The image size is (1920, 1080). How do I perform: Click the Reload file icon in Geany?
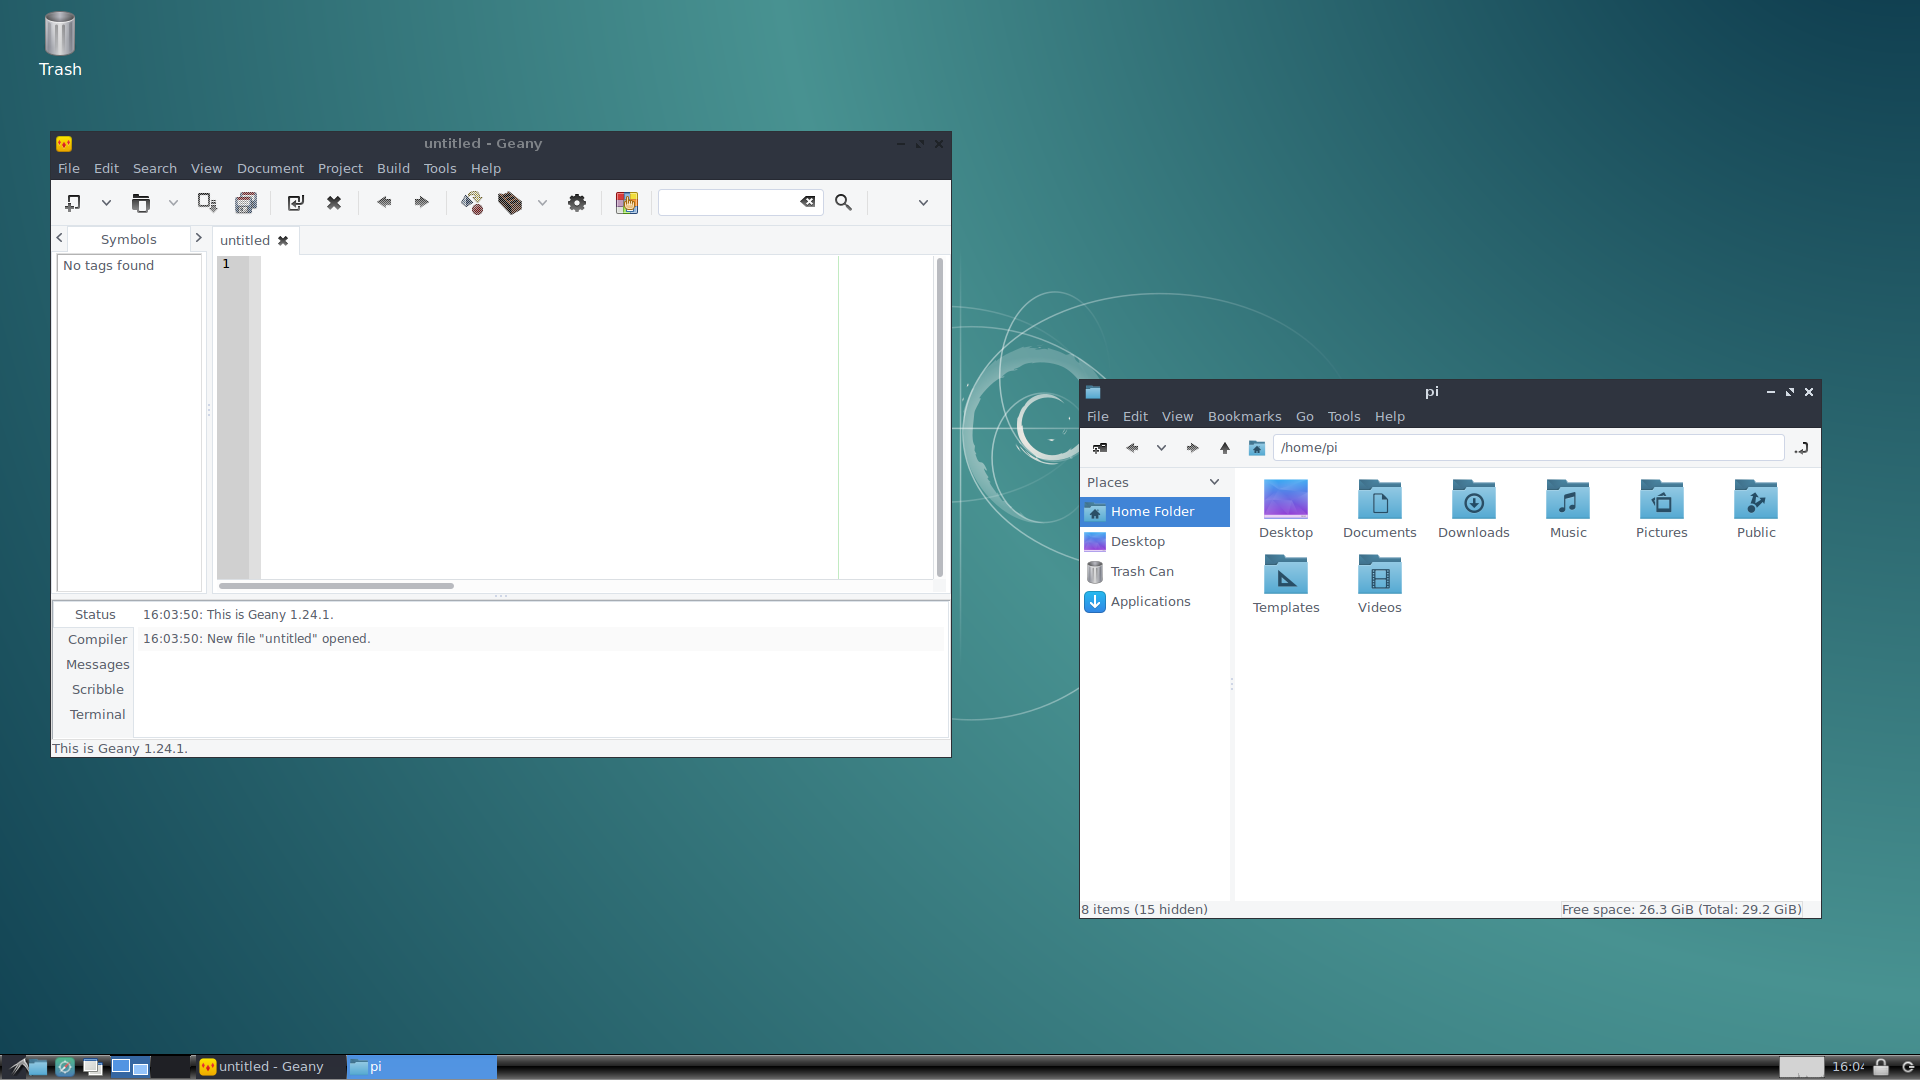coord(295,203)
